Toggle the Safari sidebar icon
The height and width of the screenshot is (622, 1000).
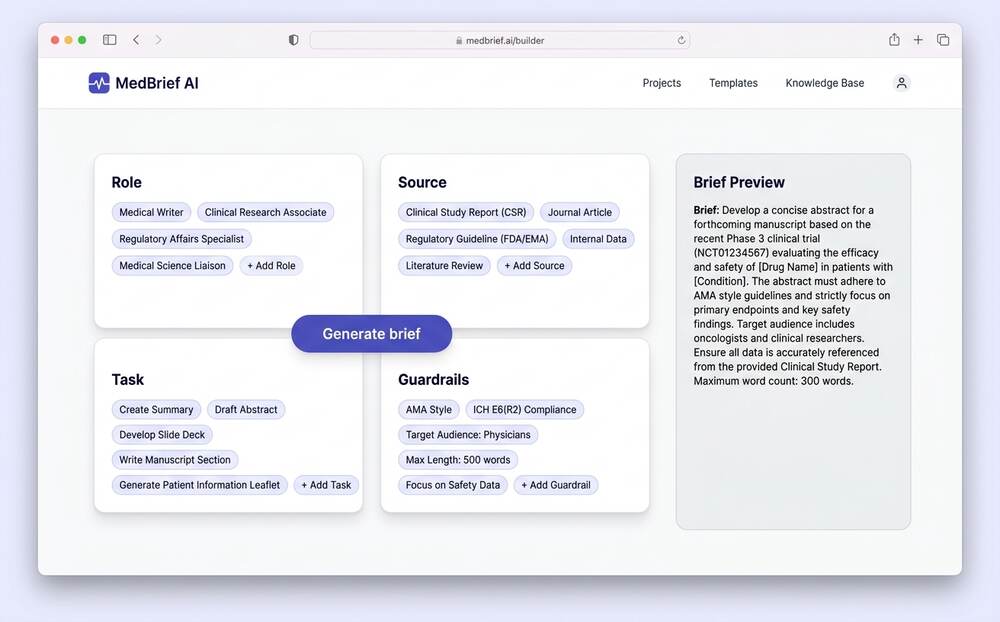[110, 40]
